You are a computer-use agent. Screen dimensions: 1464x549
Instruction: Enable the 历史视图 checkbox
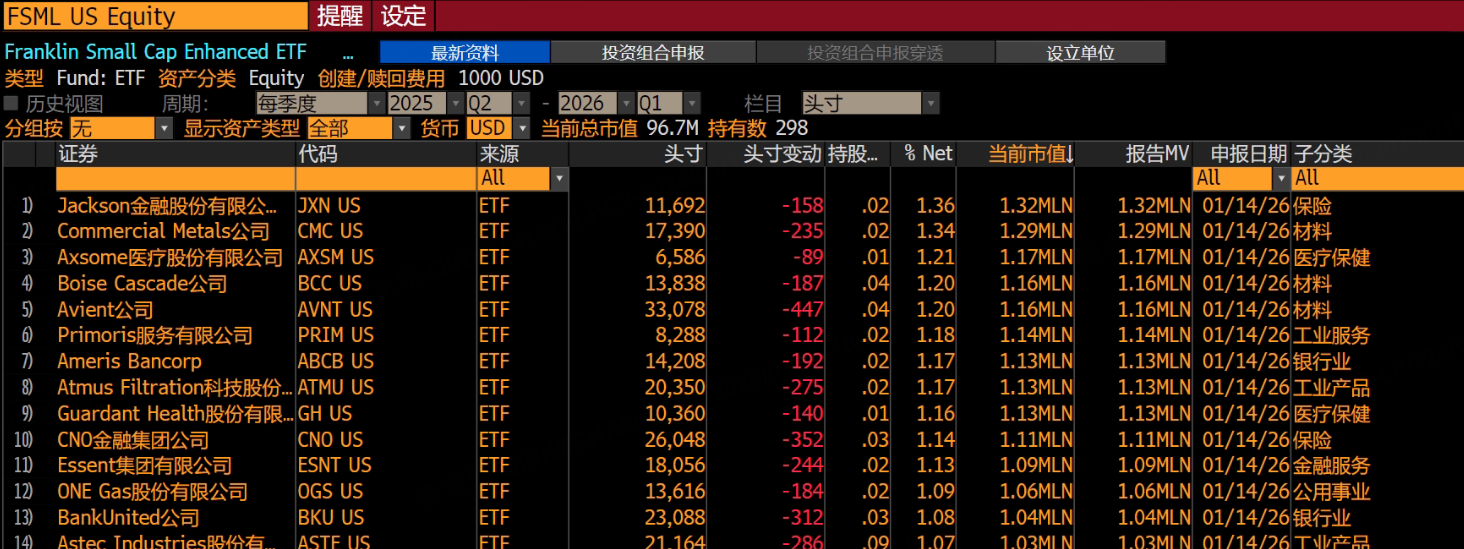pos(11,103)
